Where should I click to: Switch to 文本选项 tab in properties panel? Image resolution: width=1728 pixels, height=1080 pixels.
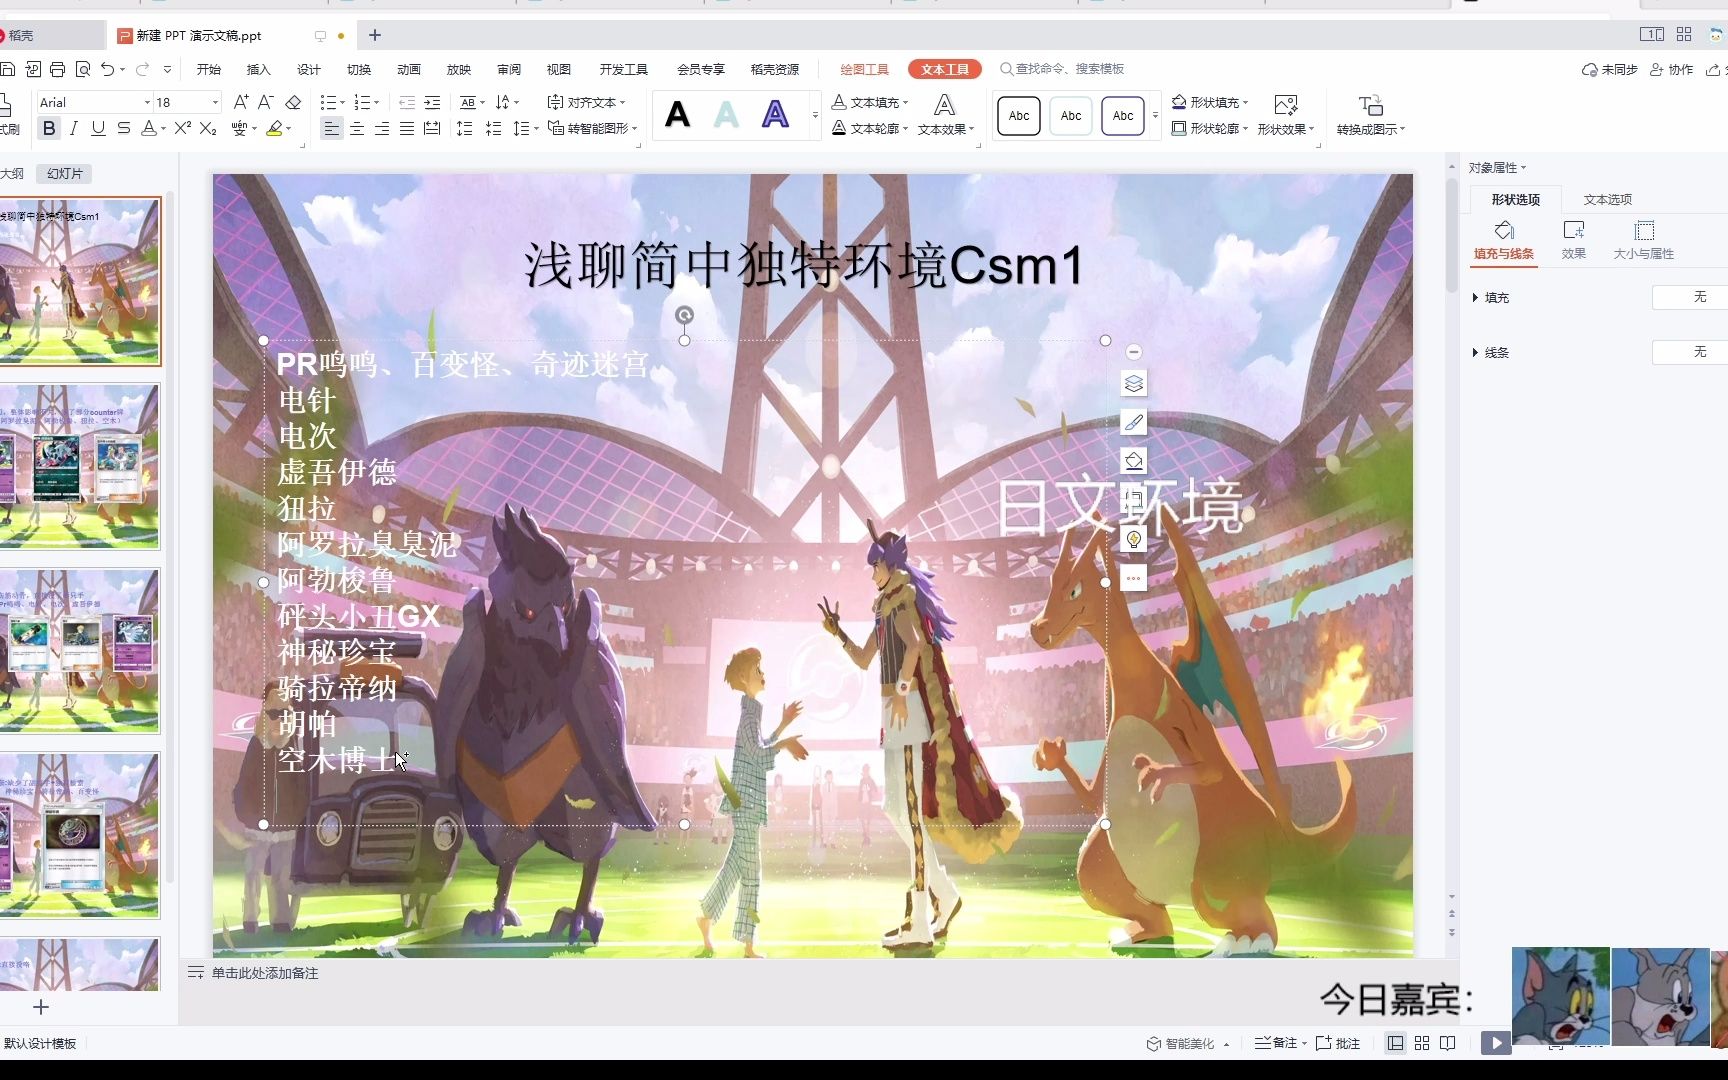point(1608,199)
